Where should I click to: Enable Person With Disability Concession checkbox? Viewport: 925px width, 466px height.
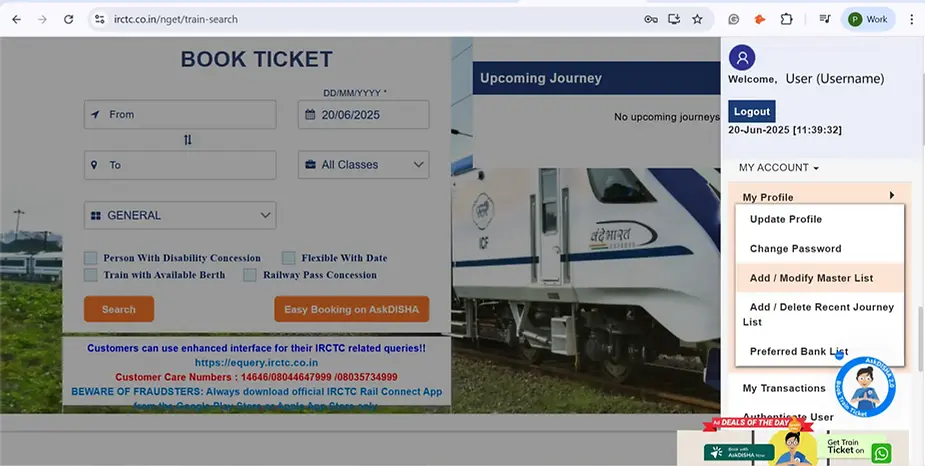point(90,258)
